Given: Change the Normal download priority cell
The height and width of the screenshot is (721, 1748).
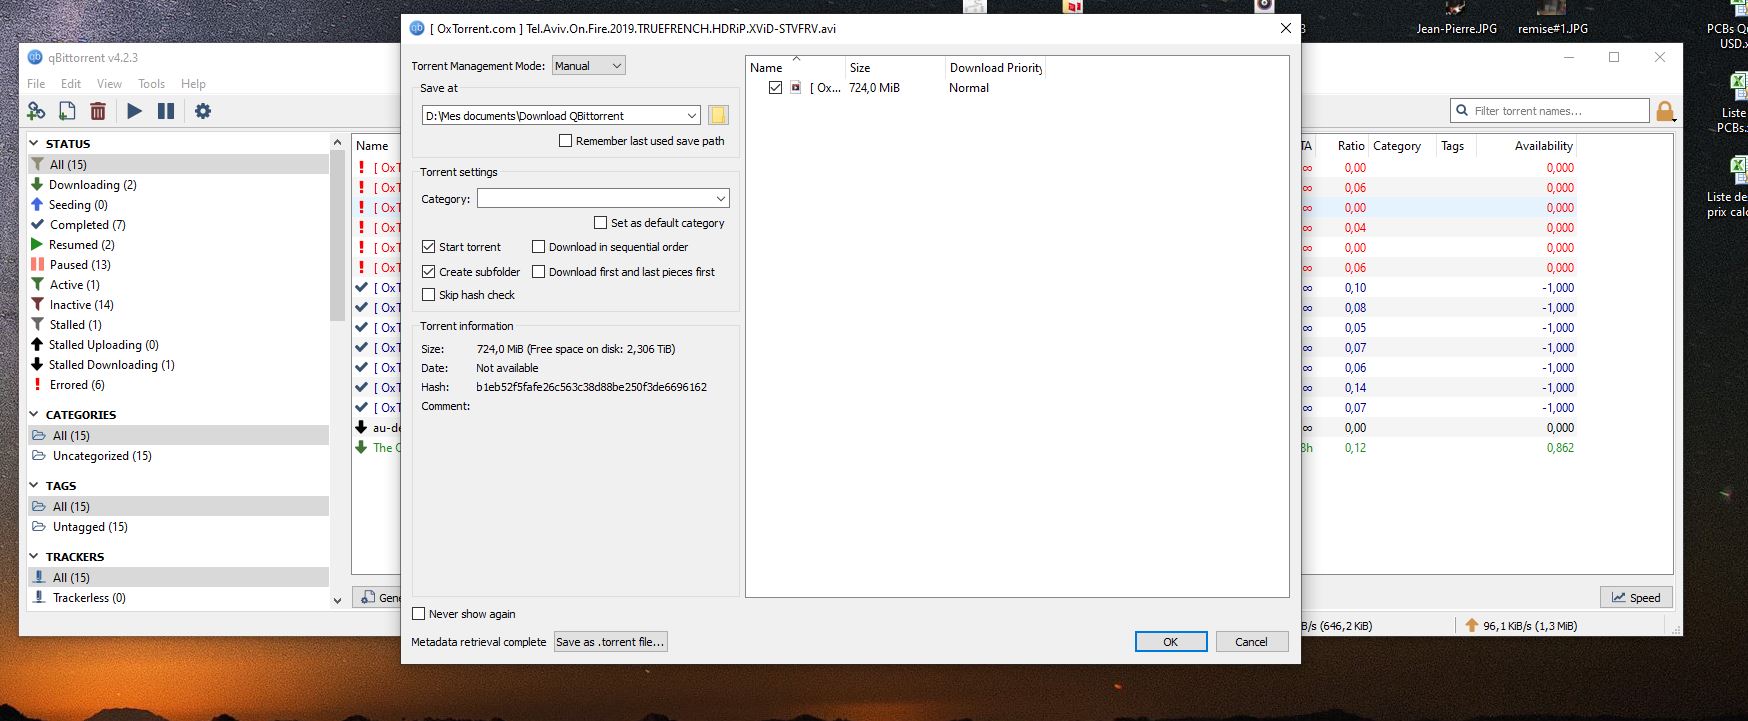Looking at the screenshot, I should [969, 88].
